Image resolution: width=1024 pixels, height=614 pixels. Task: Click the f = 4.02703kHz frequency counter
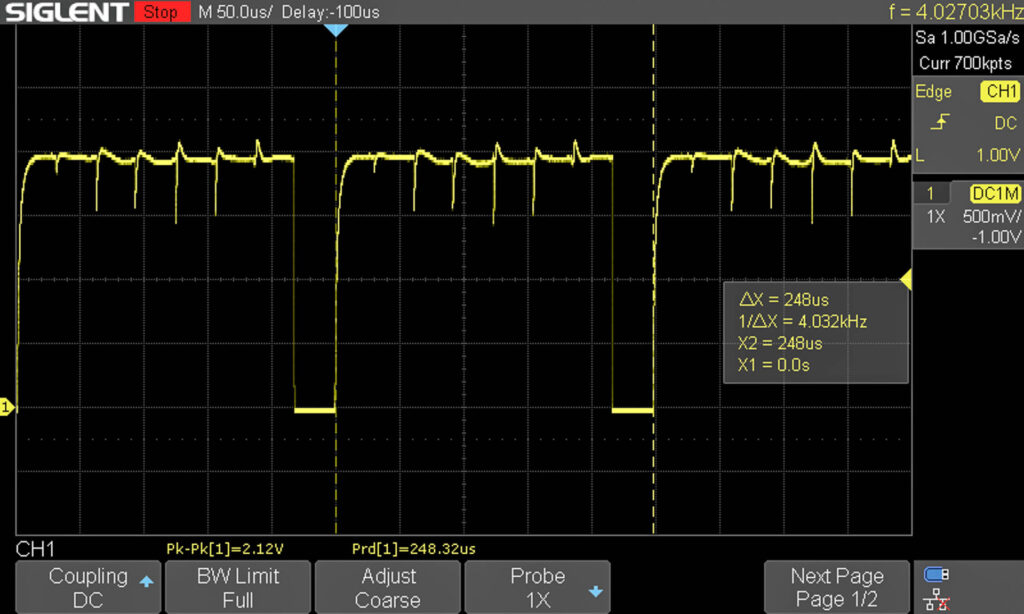click(955, 12)
